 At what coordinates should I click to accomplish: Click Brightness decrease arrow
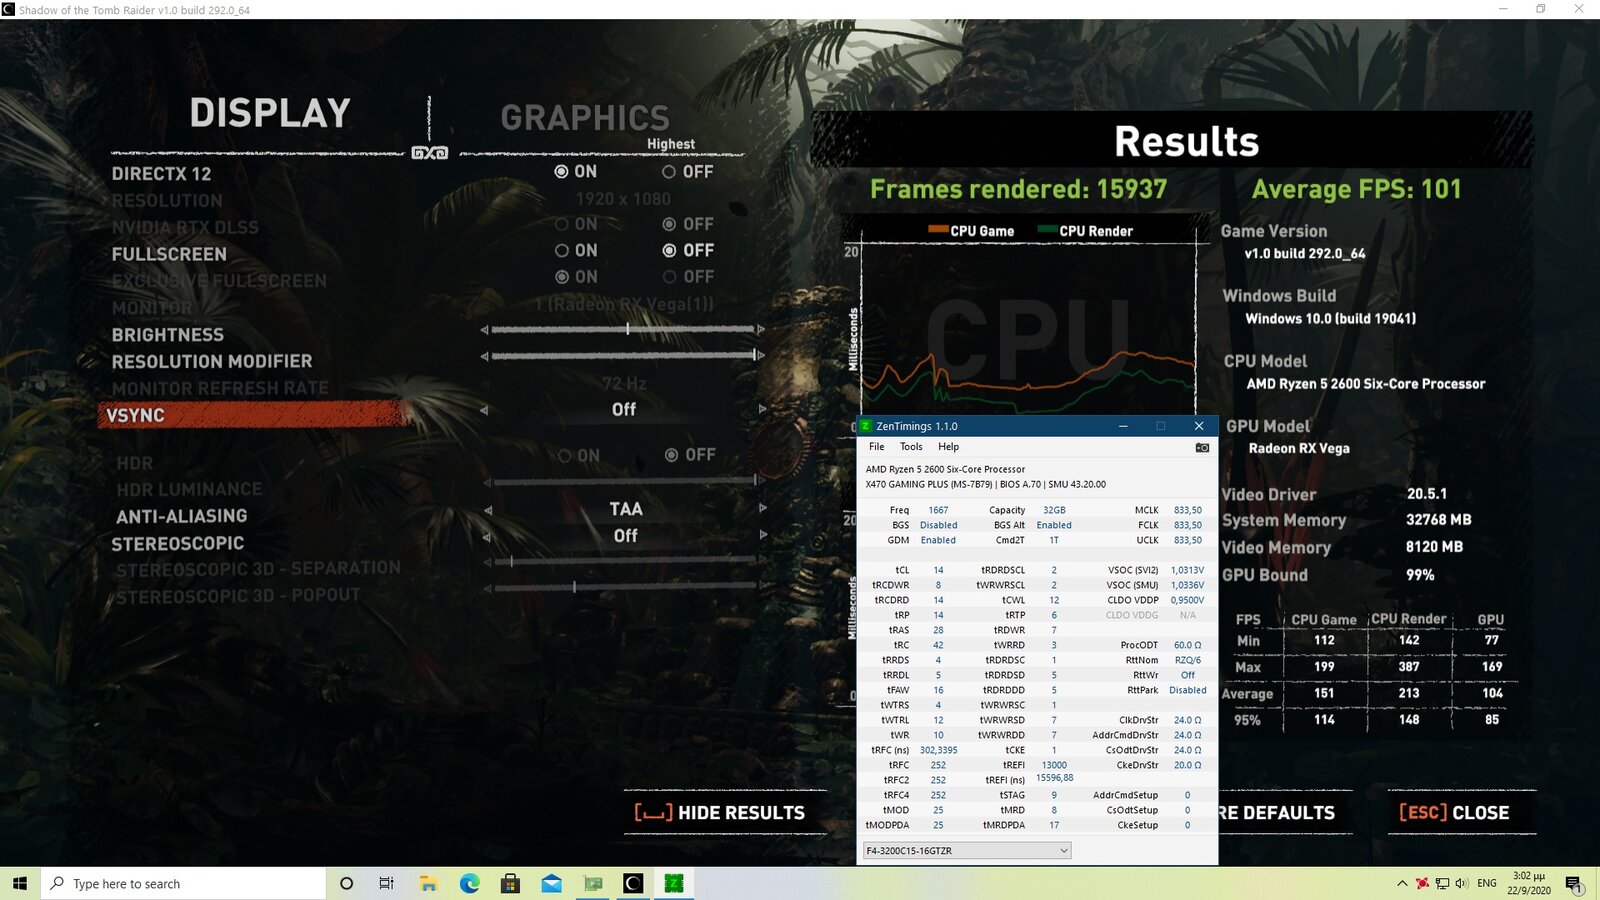485,330
